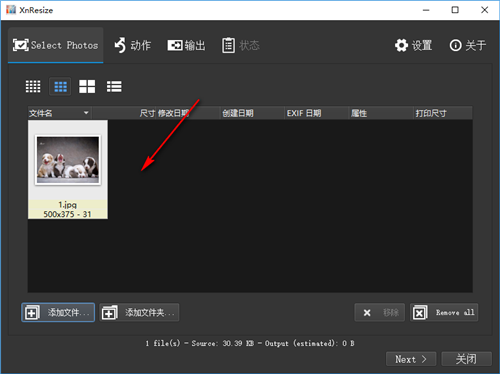The image size is (500, 374).
Task: Open the 输出 tab
Action: (186, 45)
